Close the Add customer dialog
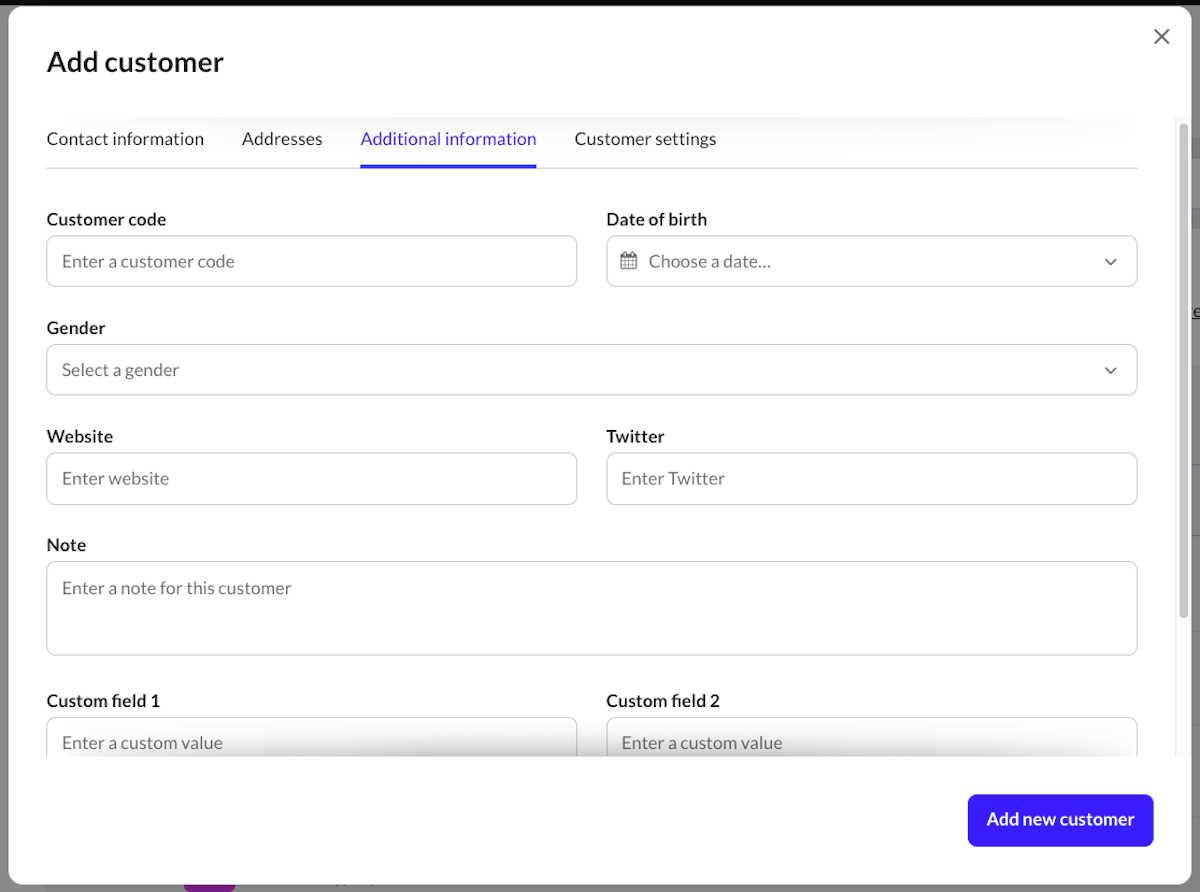This screenshot has height=892, width=1200. (1161, 37)
